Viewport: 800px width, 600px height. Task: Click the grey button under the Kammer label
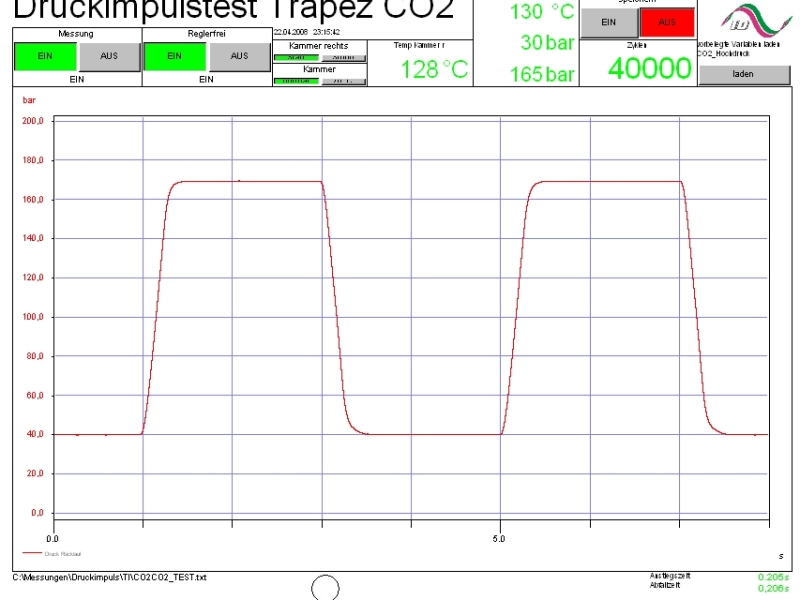(343, 81)
